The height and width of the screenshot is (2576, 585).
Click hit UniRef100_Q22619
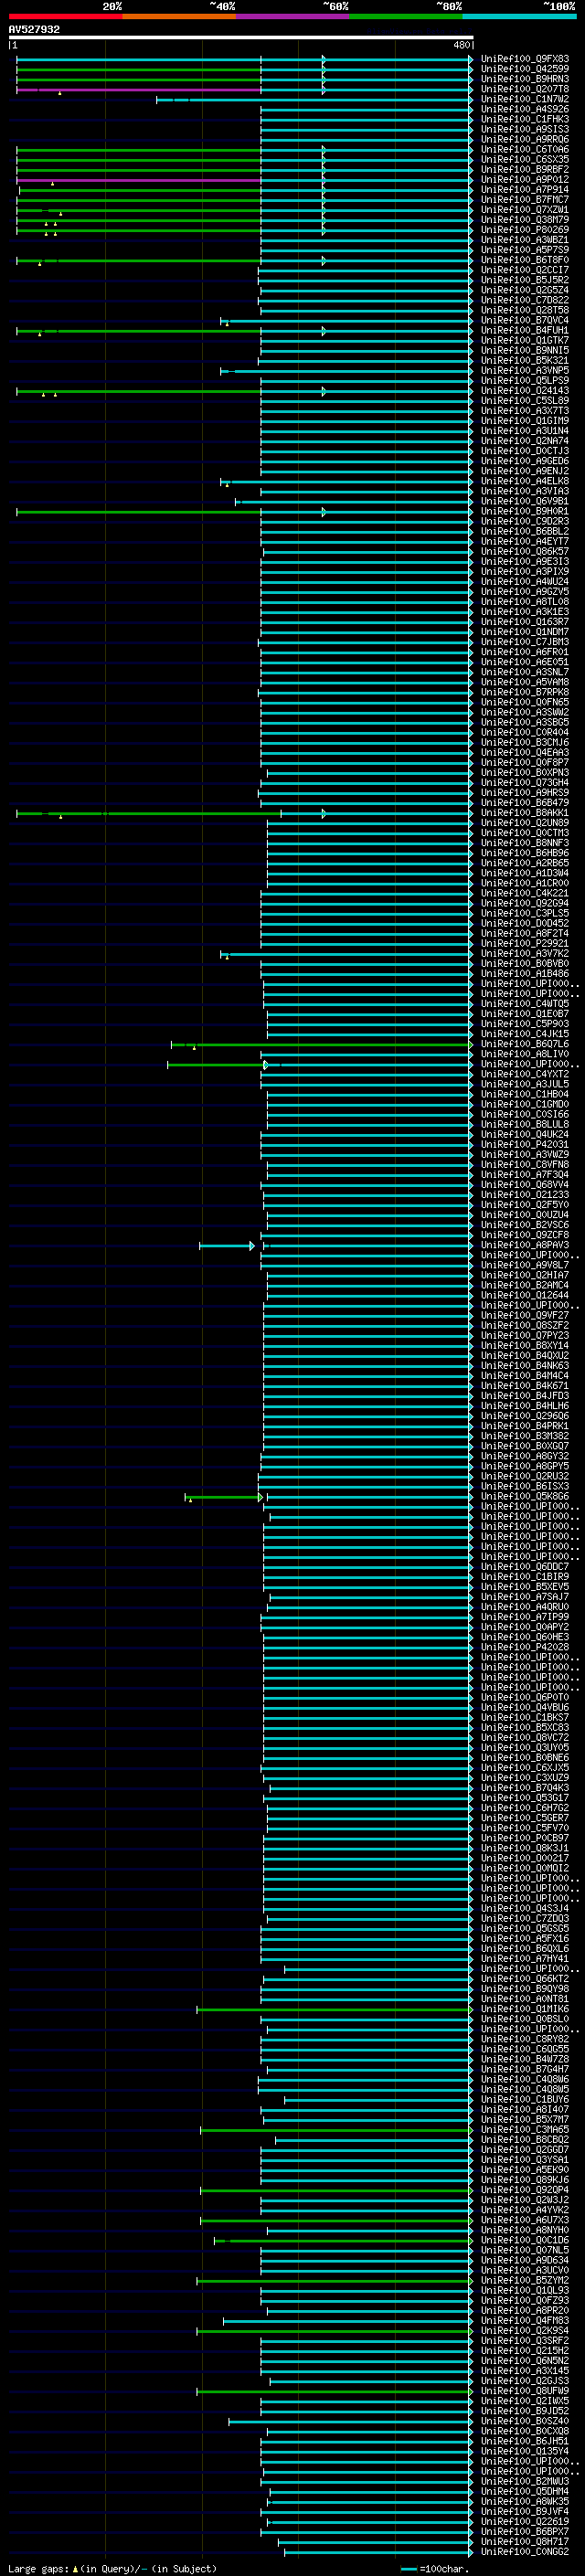click(525, 2522)
